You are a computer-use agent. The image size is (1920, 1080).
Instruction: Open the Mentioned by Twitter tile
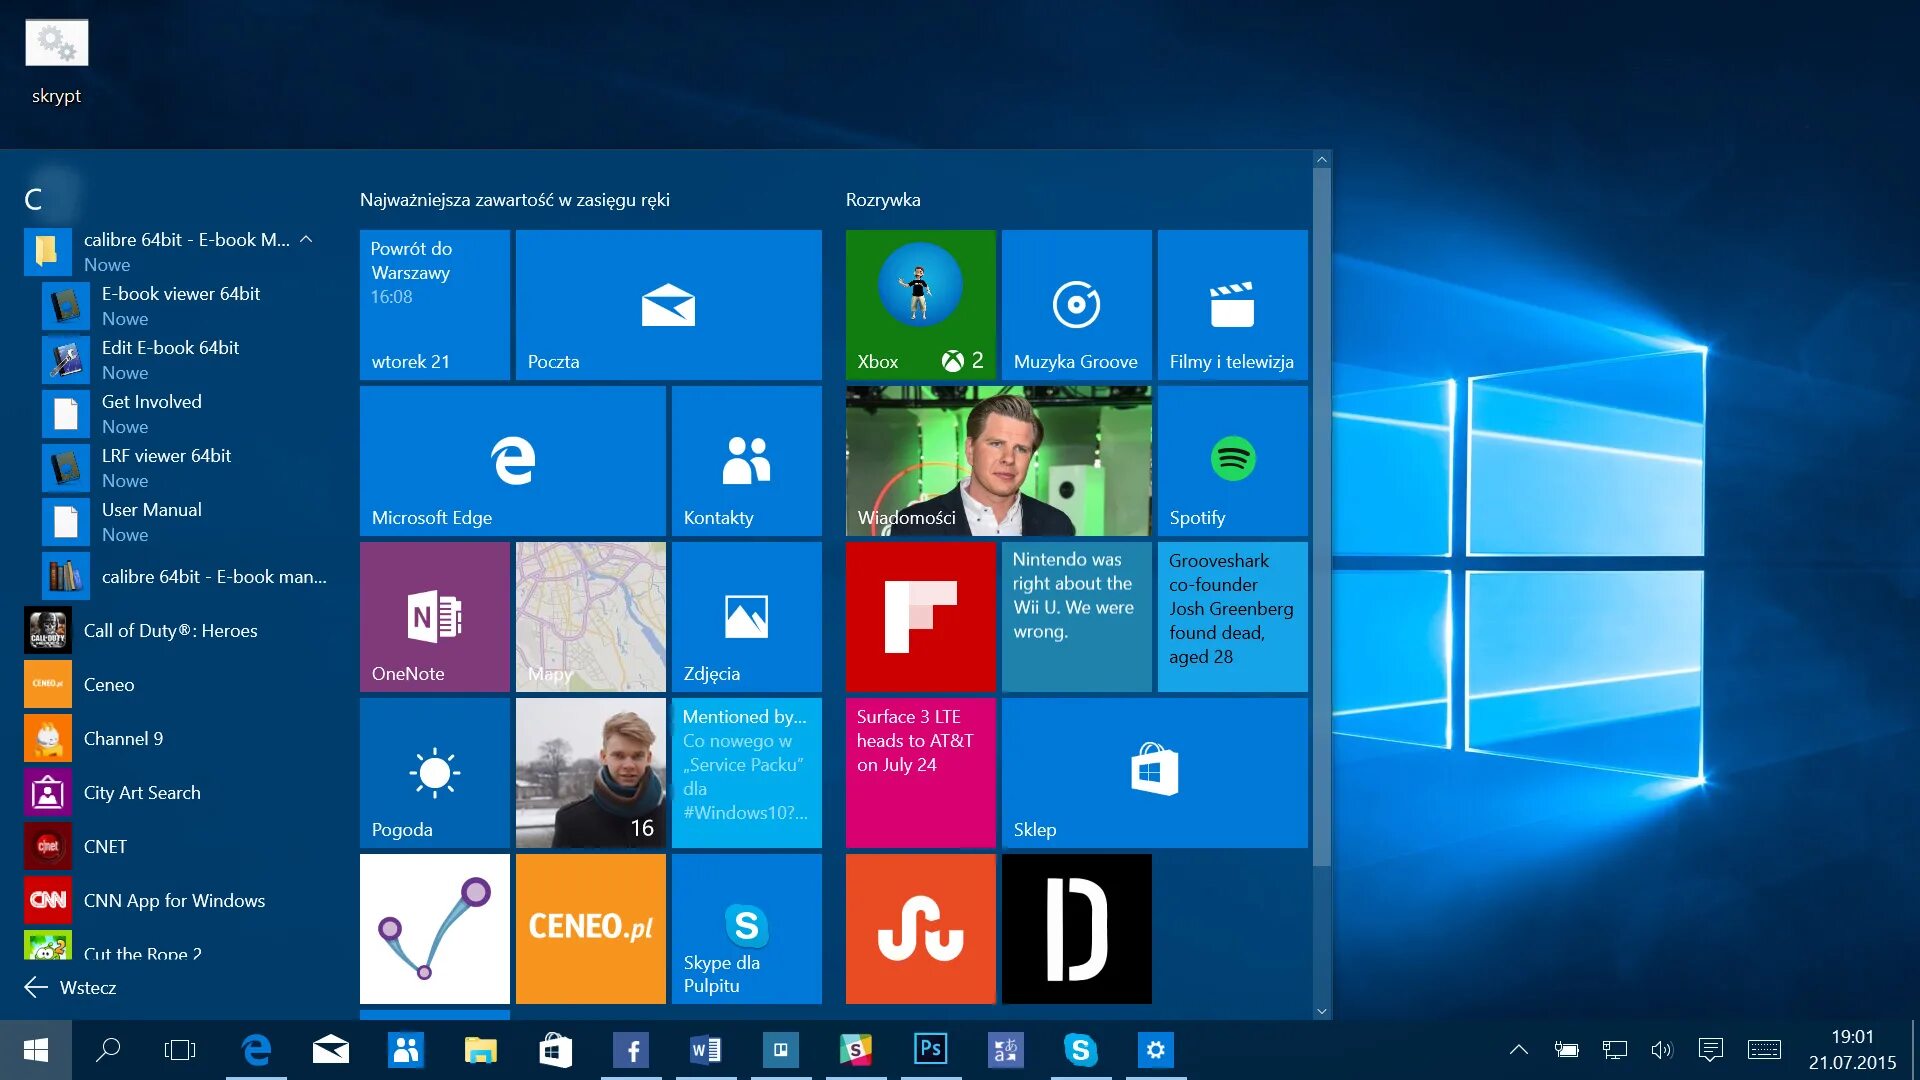point(746,773)
